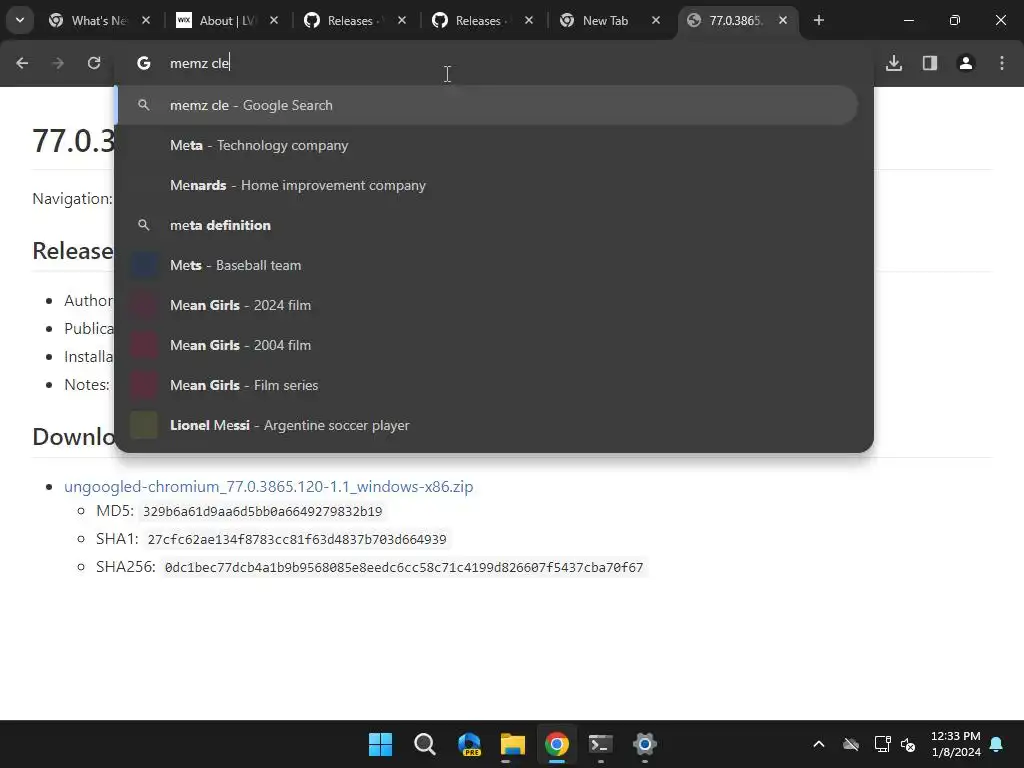Open the Chrome downloads icon
This screenshot has width=1024, height=768.
[894, 63]
